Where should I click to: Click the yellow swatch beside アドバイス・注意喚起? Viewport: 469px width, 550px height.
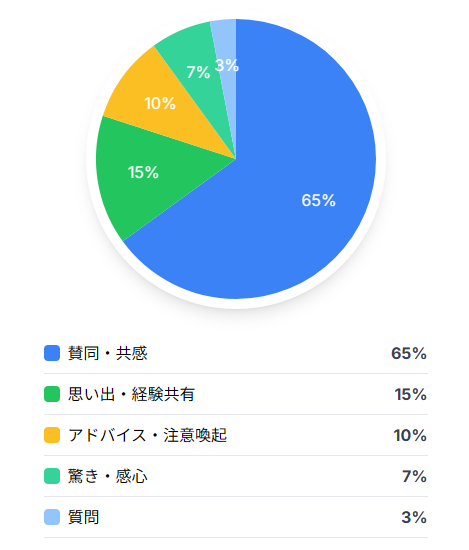(52, 435)
